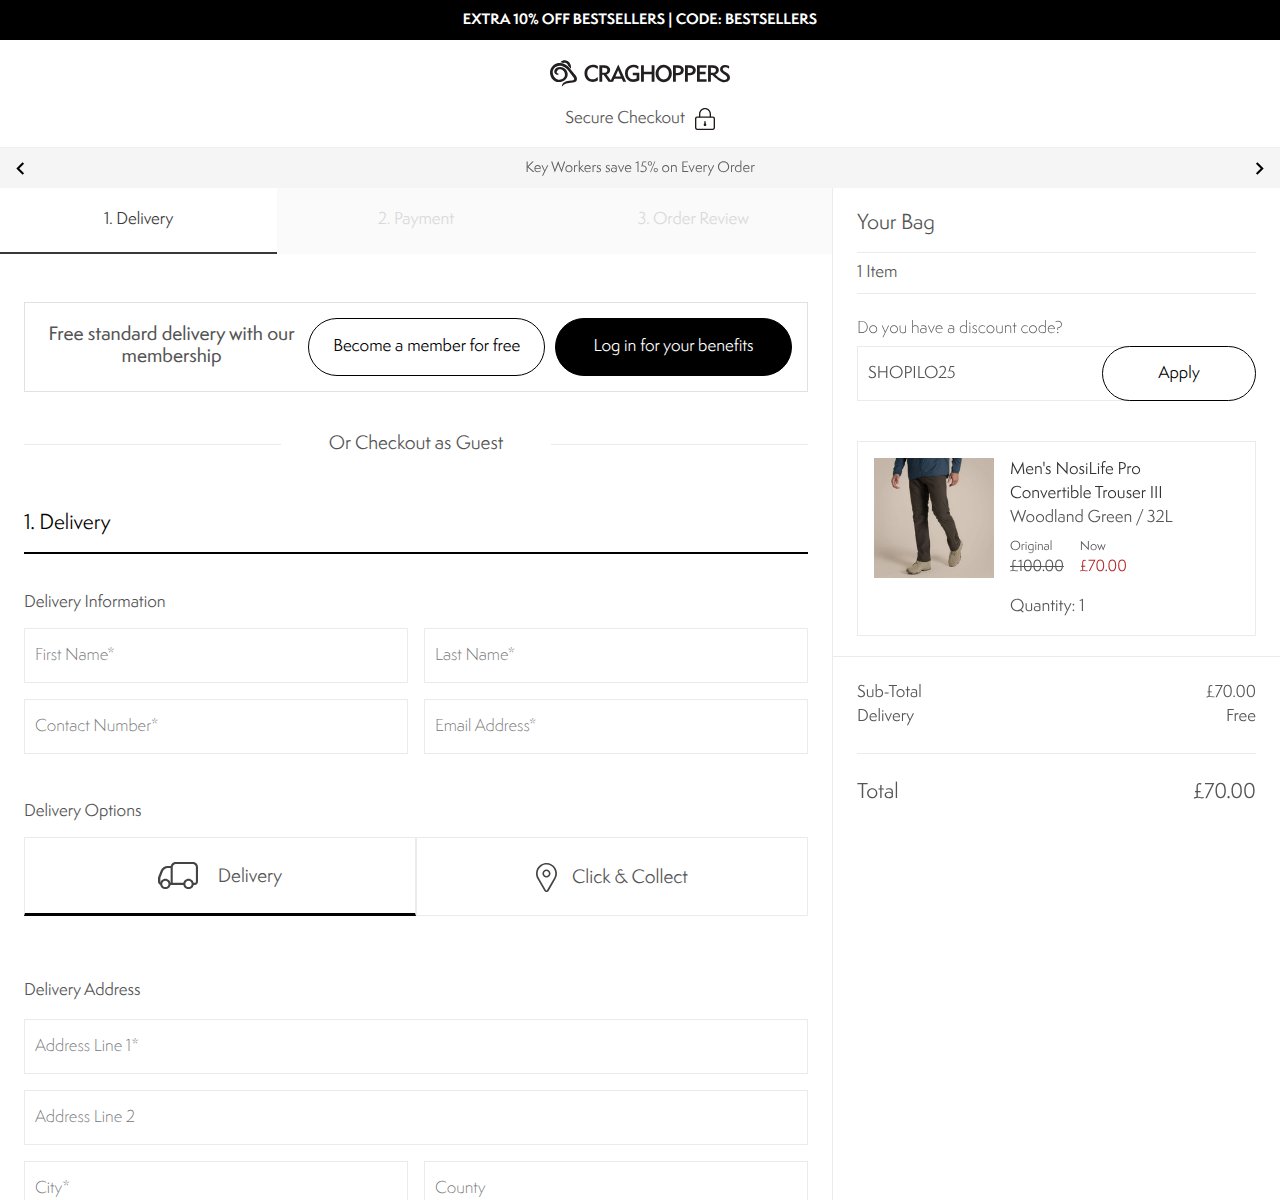Click Log in for your benefits
Image resolution: width=1280 pixels, height=1200 pixels.
[x=673, y=347]
